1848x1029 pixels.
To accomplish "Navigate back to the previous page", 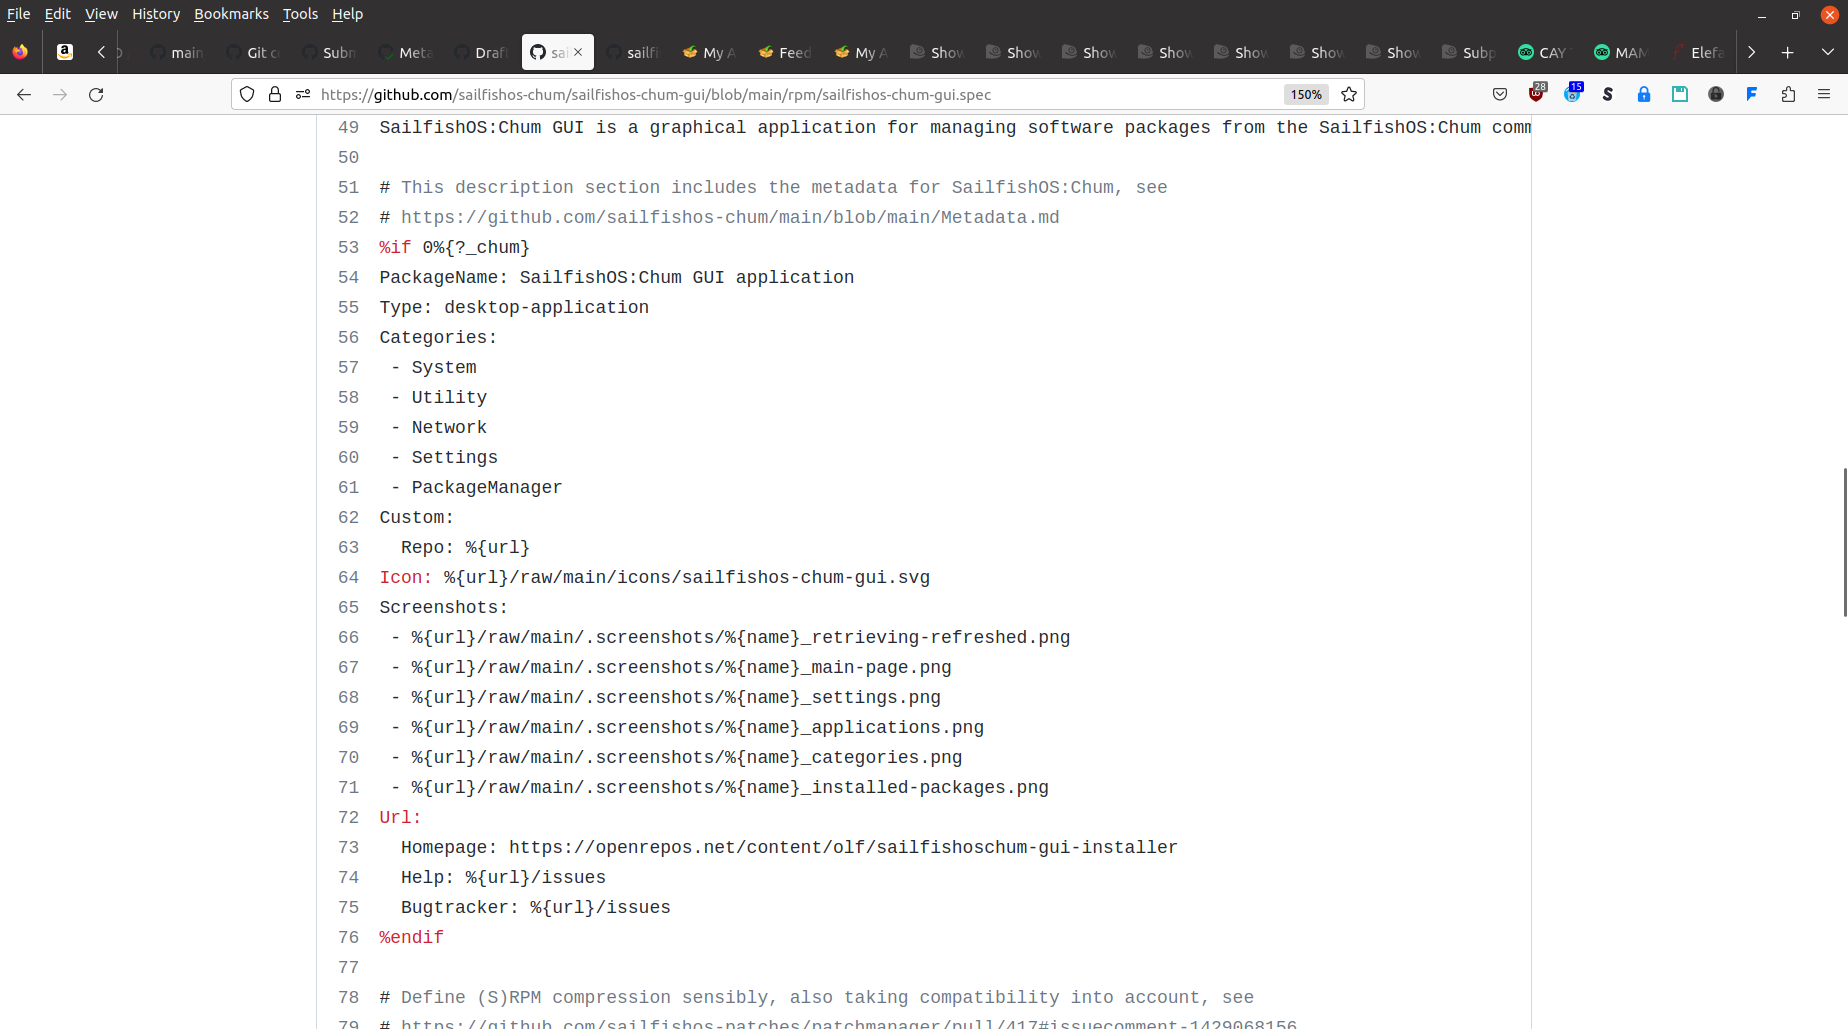I will point(24,94).
